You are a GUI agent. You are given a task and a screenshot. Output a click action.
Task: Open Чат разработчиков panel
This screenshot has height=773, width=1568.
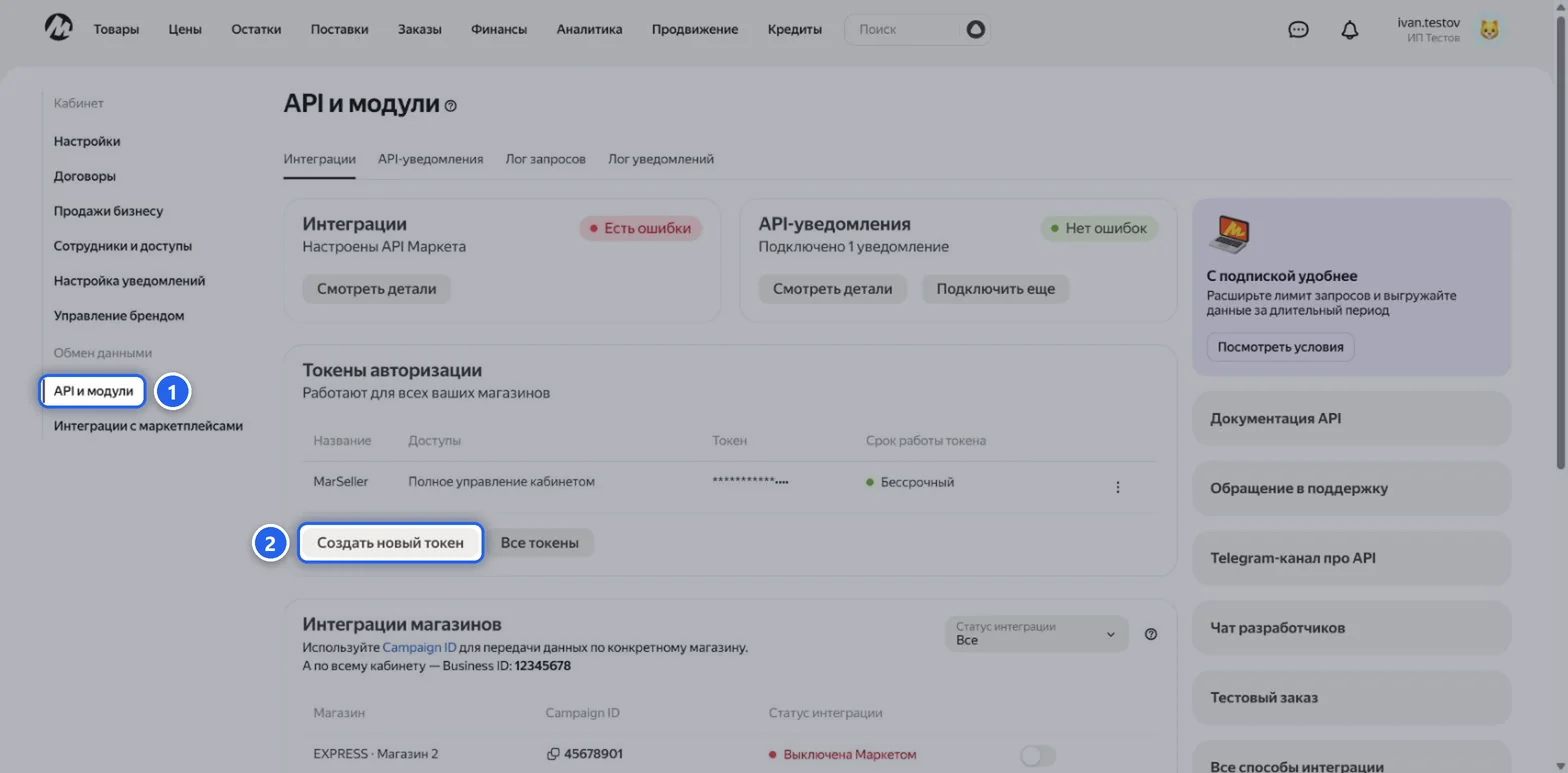tap(1352, 628)
